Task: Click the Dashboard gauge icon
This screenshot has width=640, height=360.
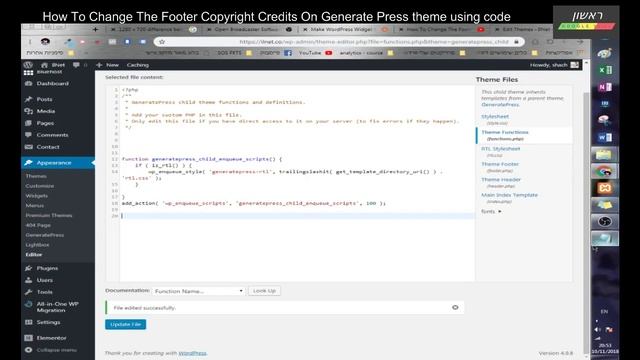Action: [x=28, y=84]
